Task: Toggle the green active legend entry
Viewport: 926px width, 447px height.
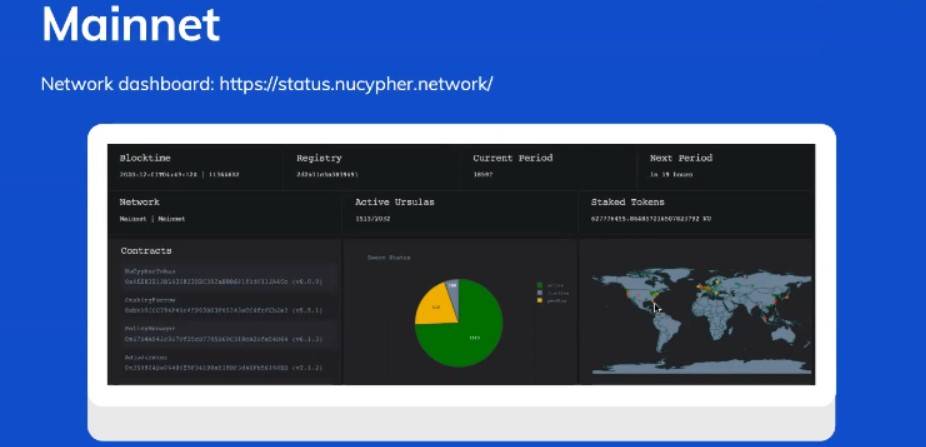Action: (551, 286)
